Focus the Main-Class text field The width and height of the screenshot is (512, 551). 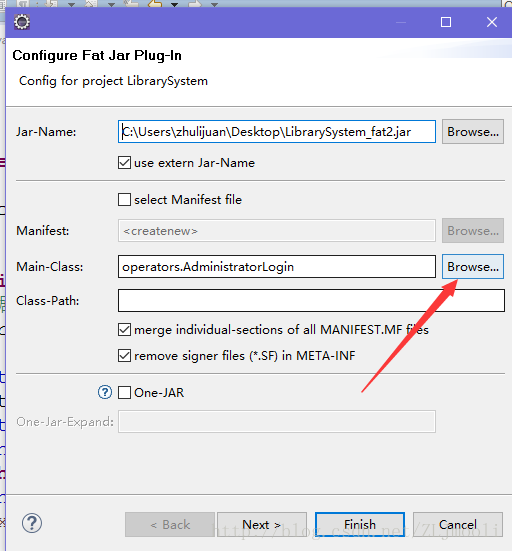pos(277,267)
